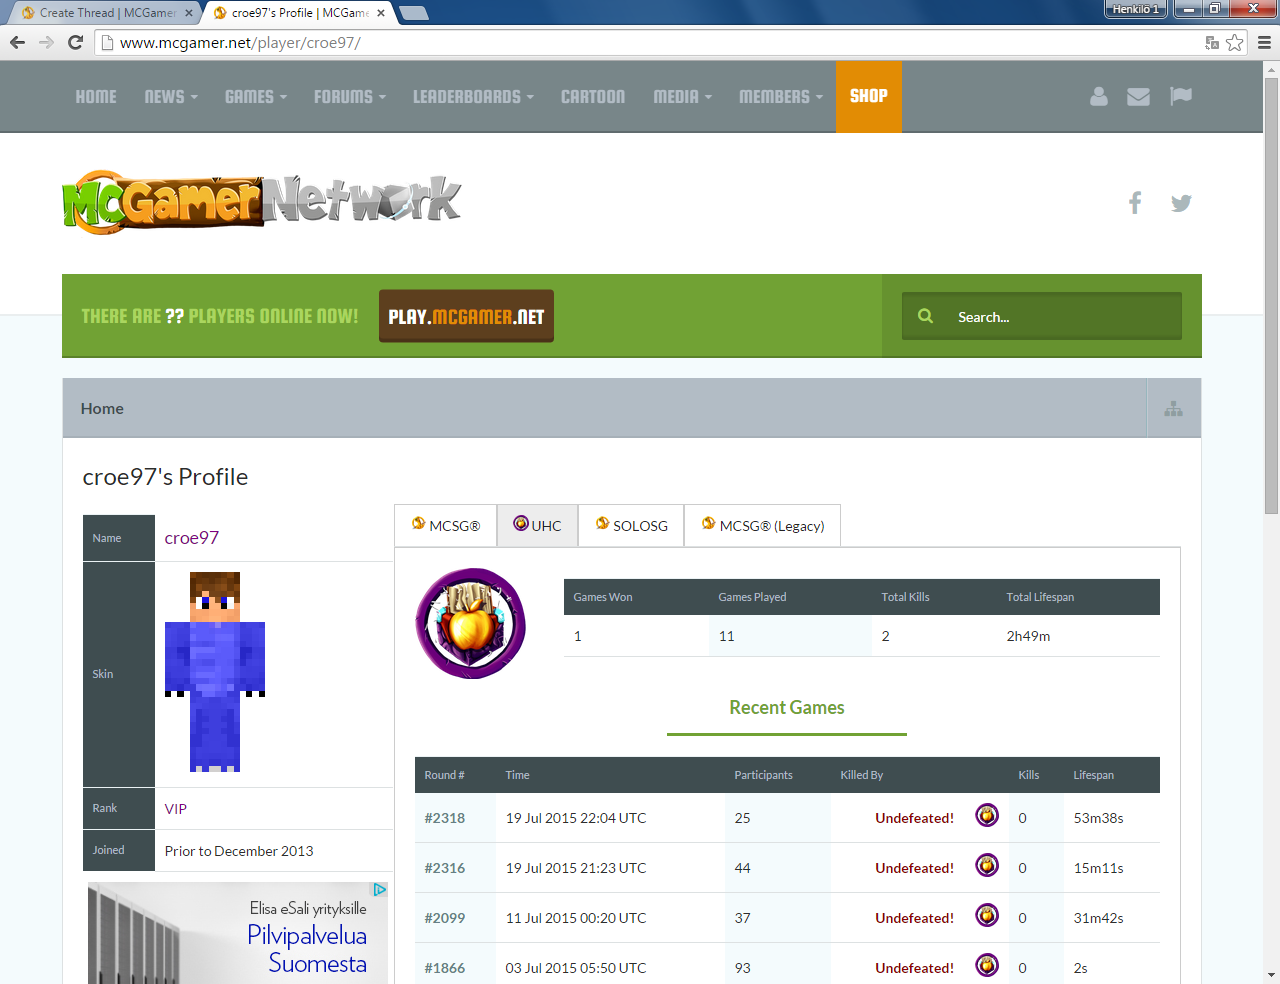
Task: Switch to the MCSG® stats tab
Action: point(446,525)
